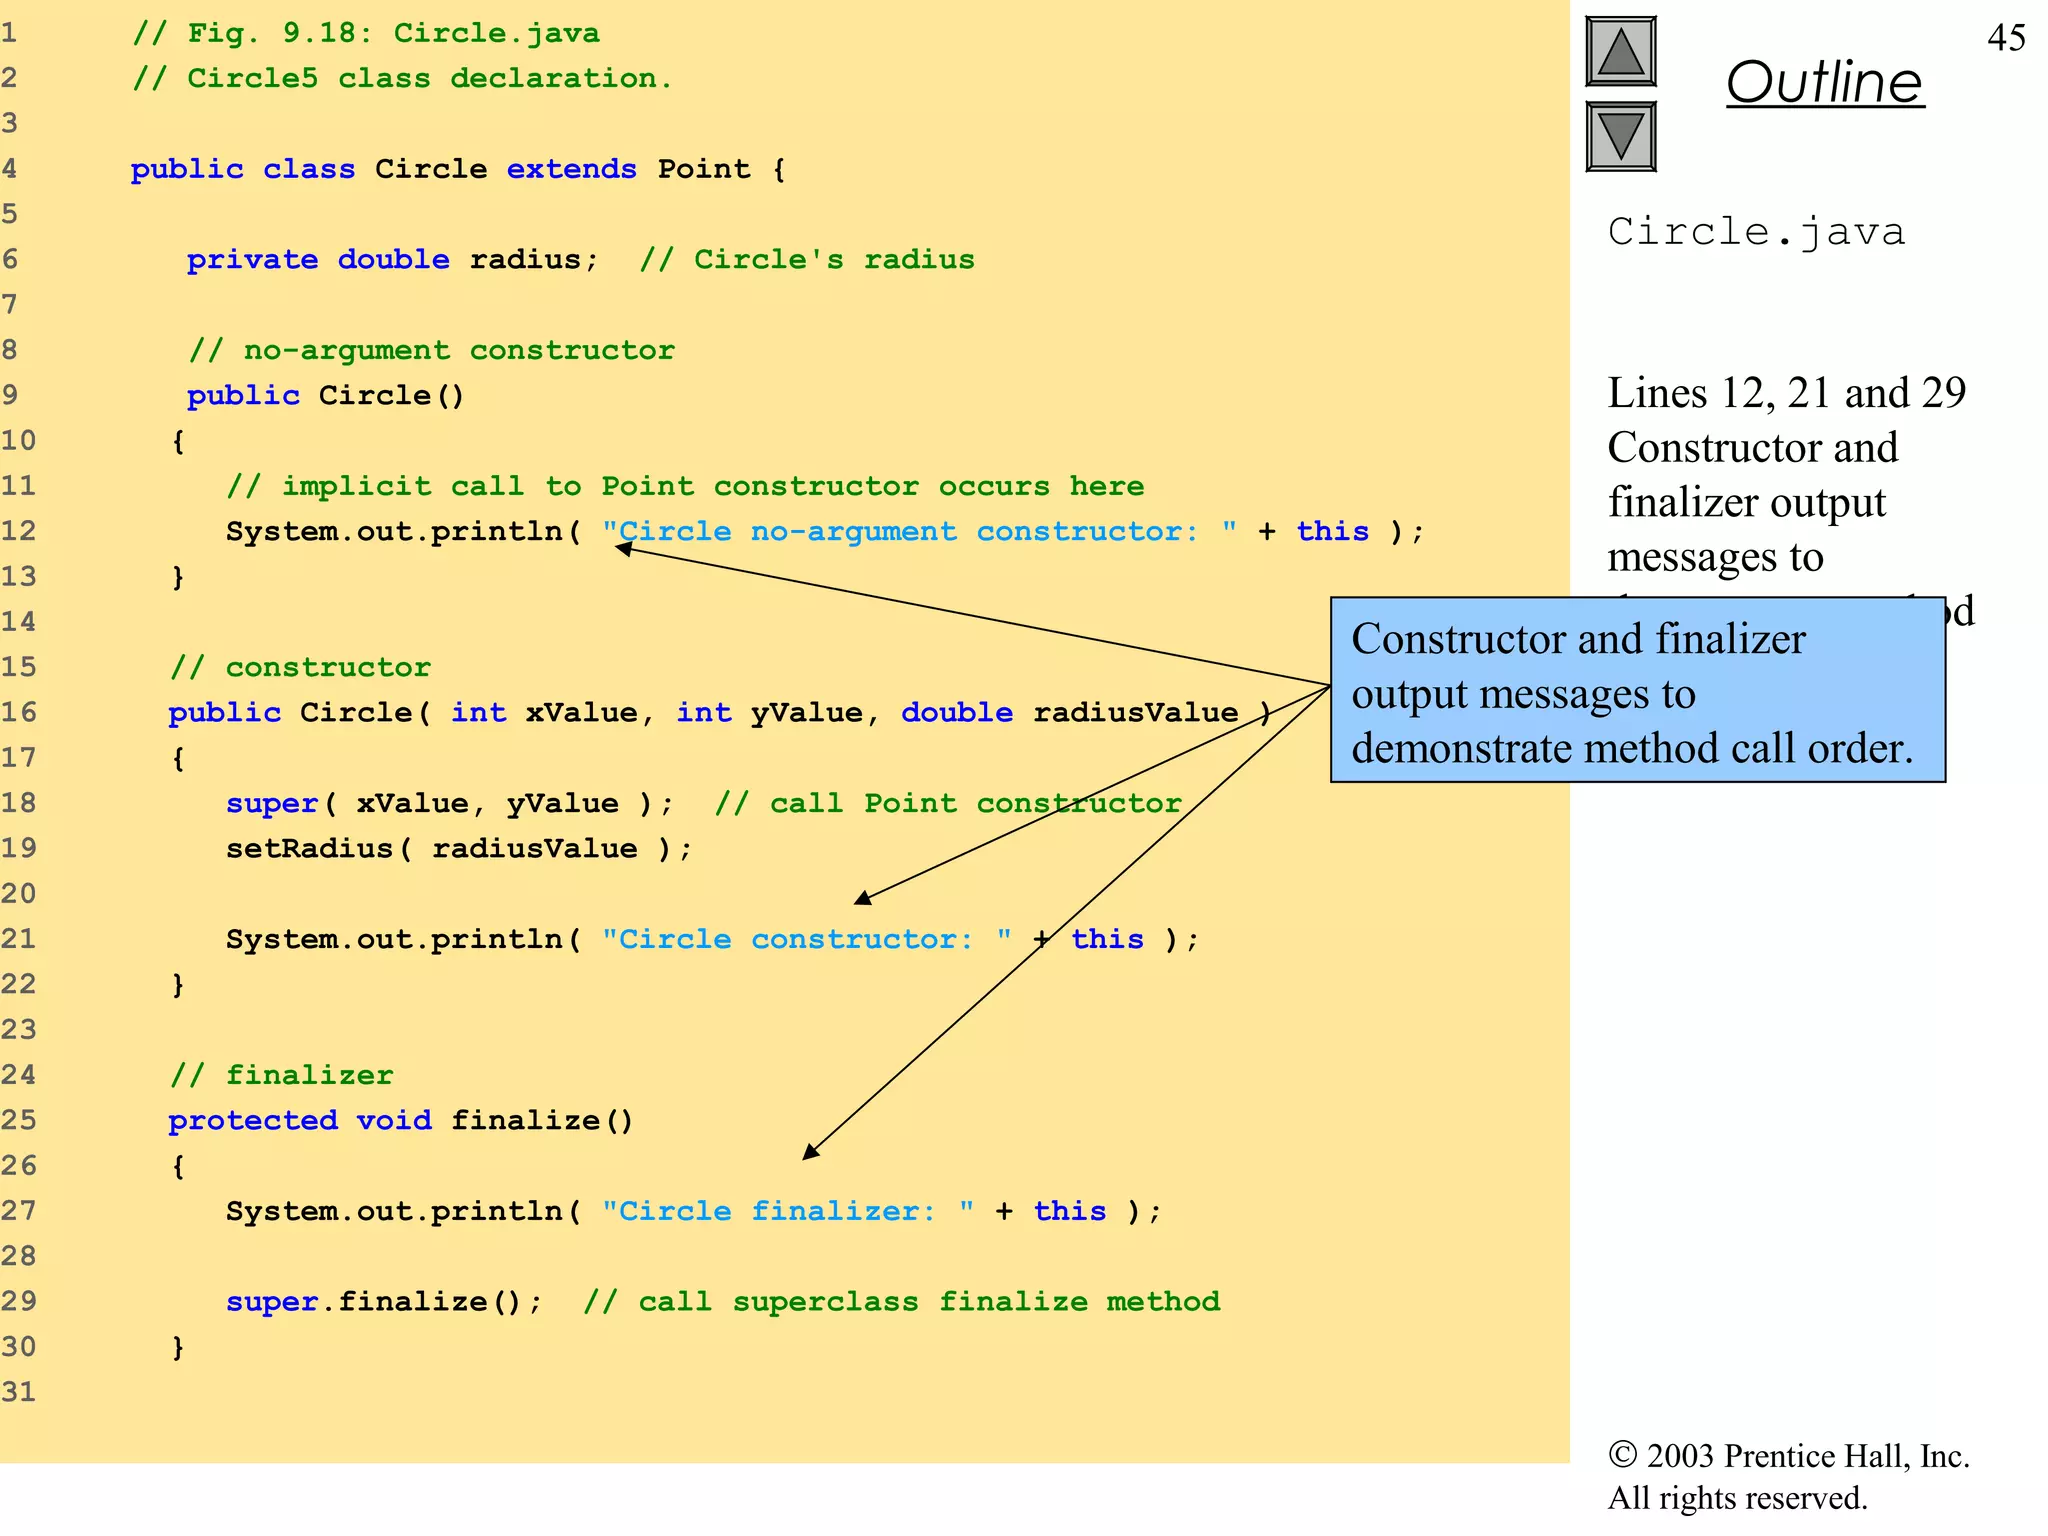This screenshot has height=1536, width=2048.
Task: Click the 'Lines 12, 21 and 29' note
Action: (x=1786, y=393)
